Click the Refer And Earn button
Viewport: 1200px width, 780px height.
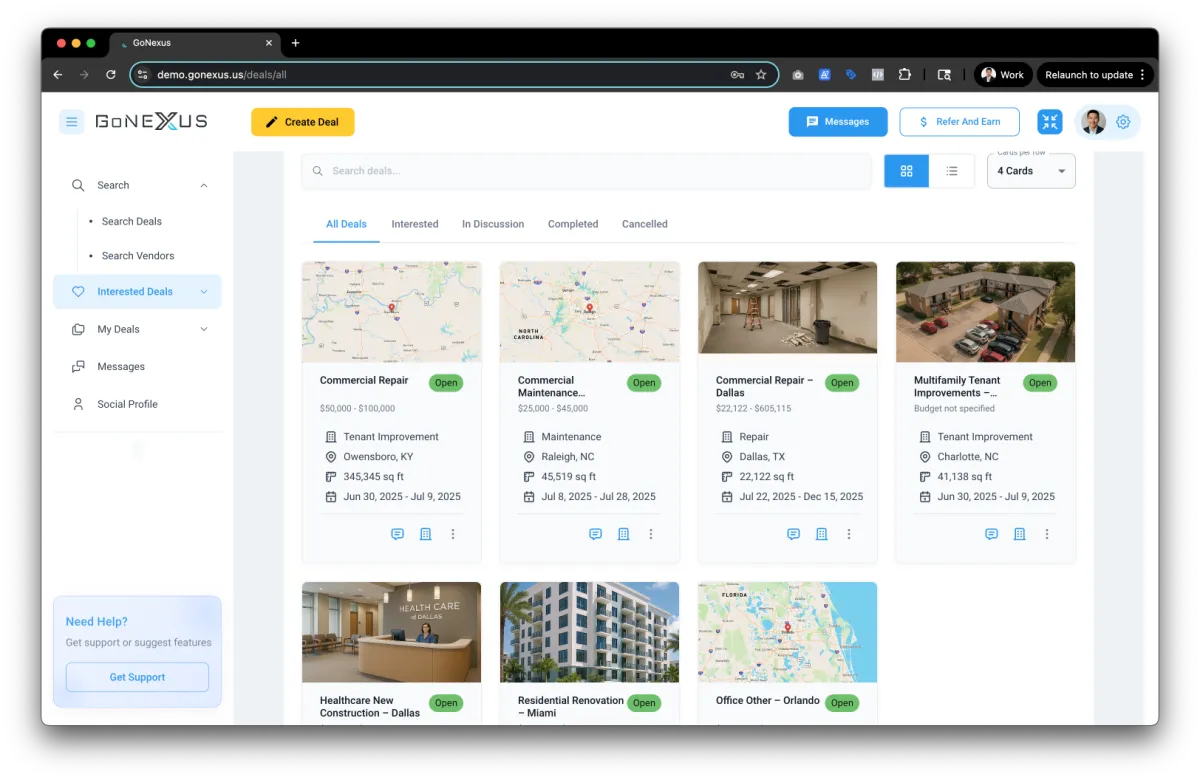point(960,122)
